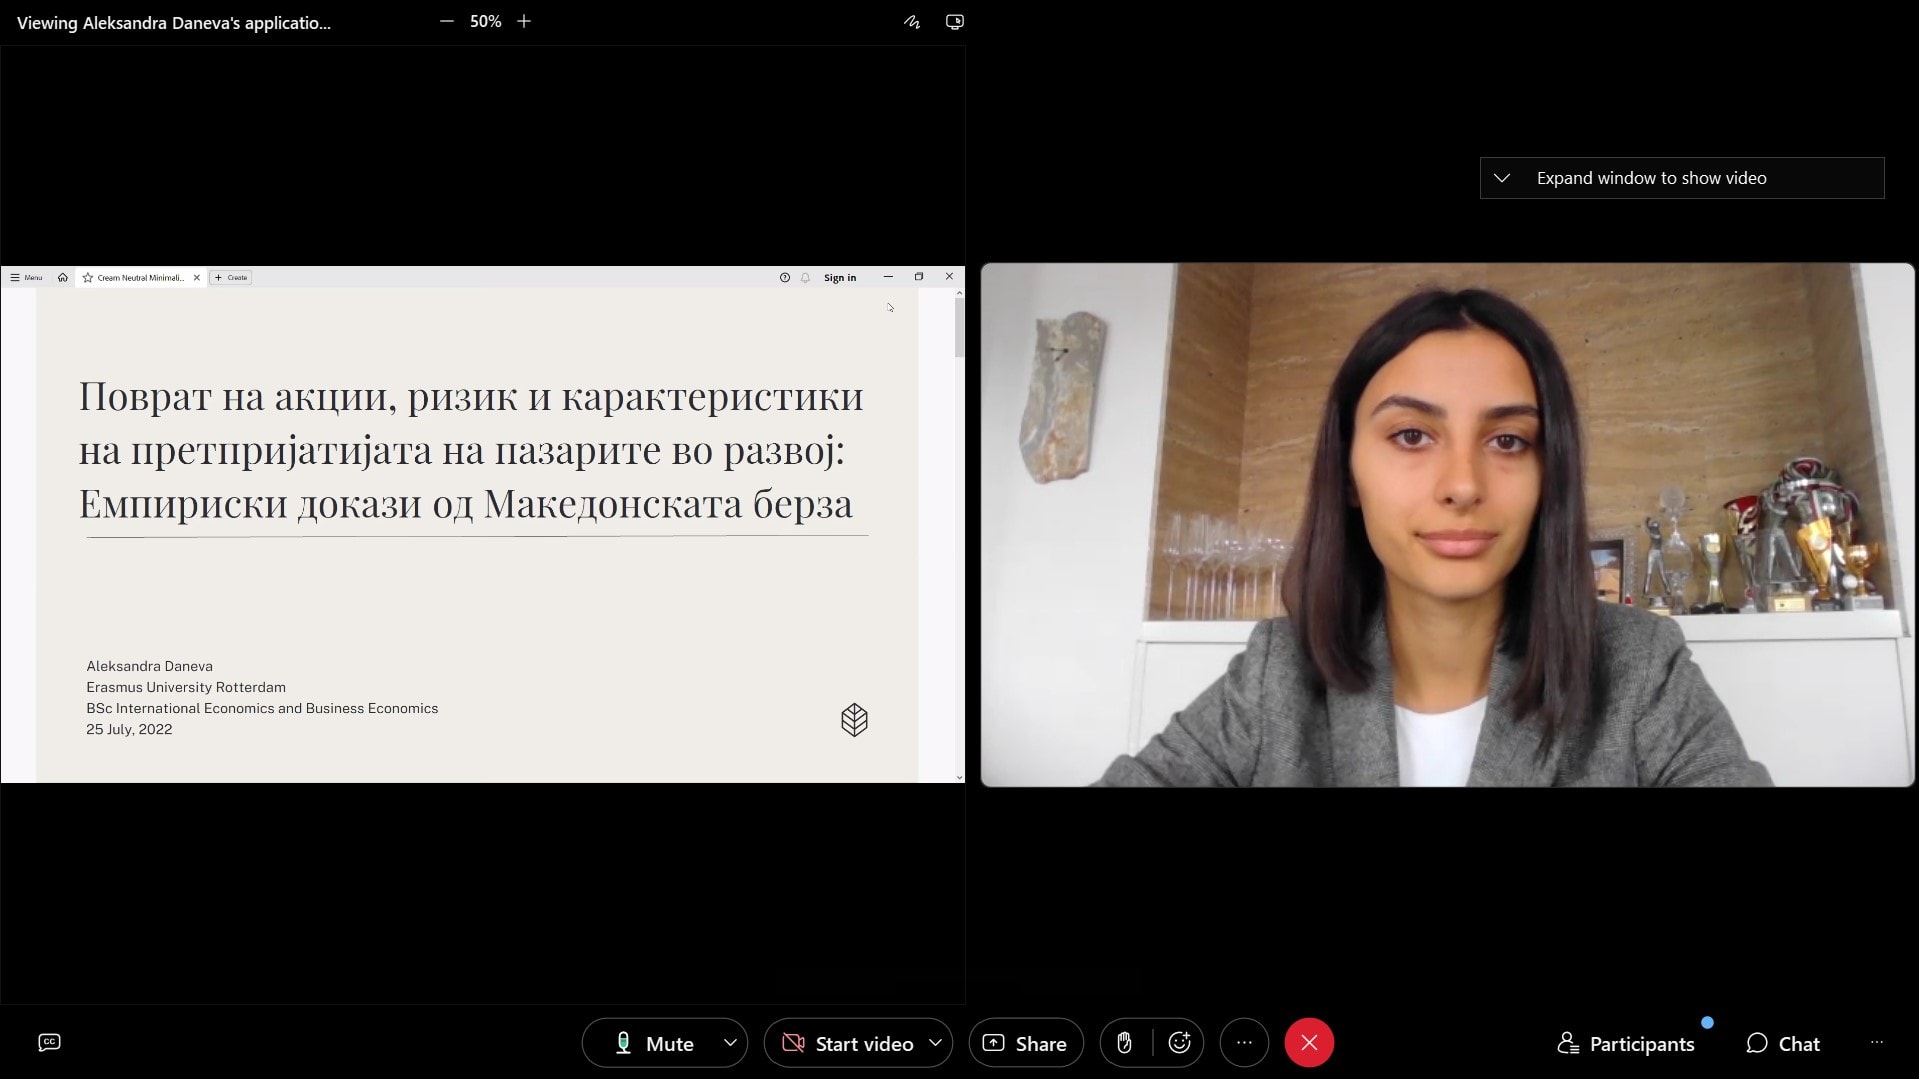Click the annotate pen icon
This screenshot has height=1079, width=1919.
(x=911, y=22)
